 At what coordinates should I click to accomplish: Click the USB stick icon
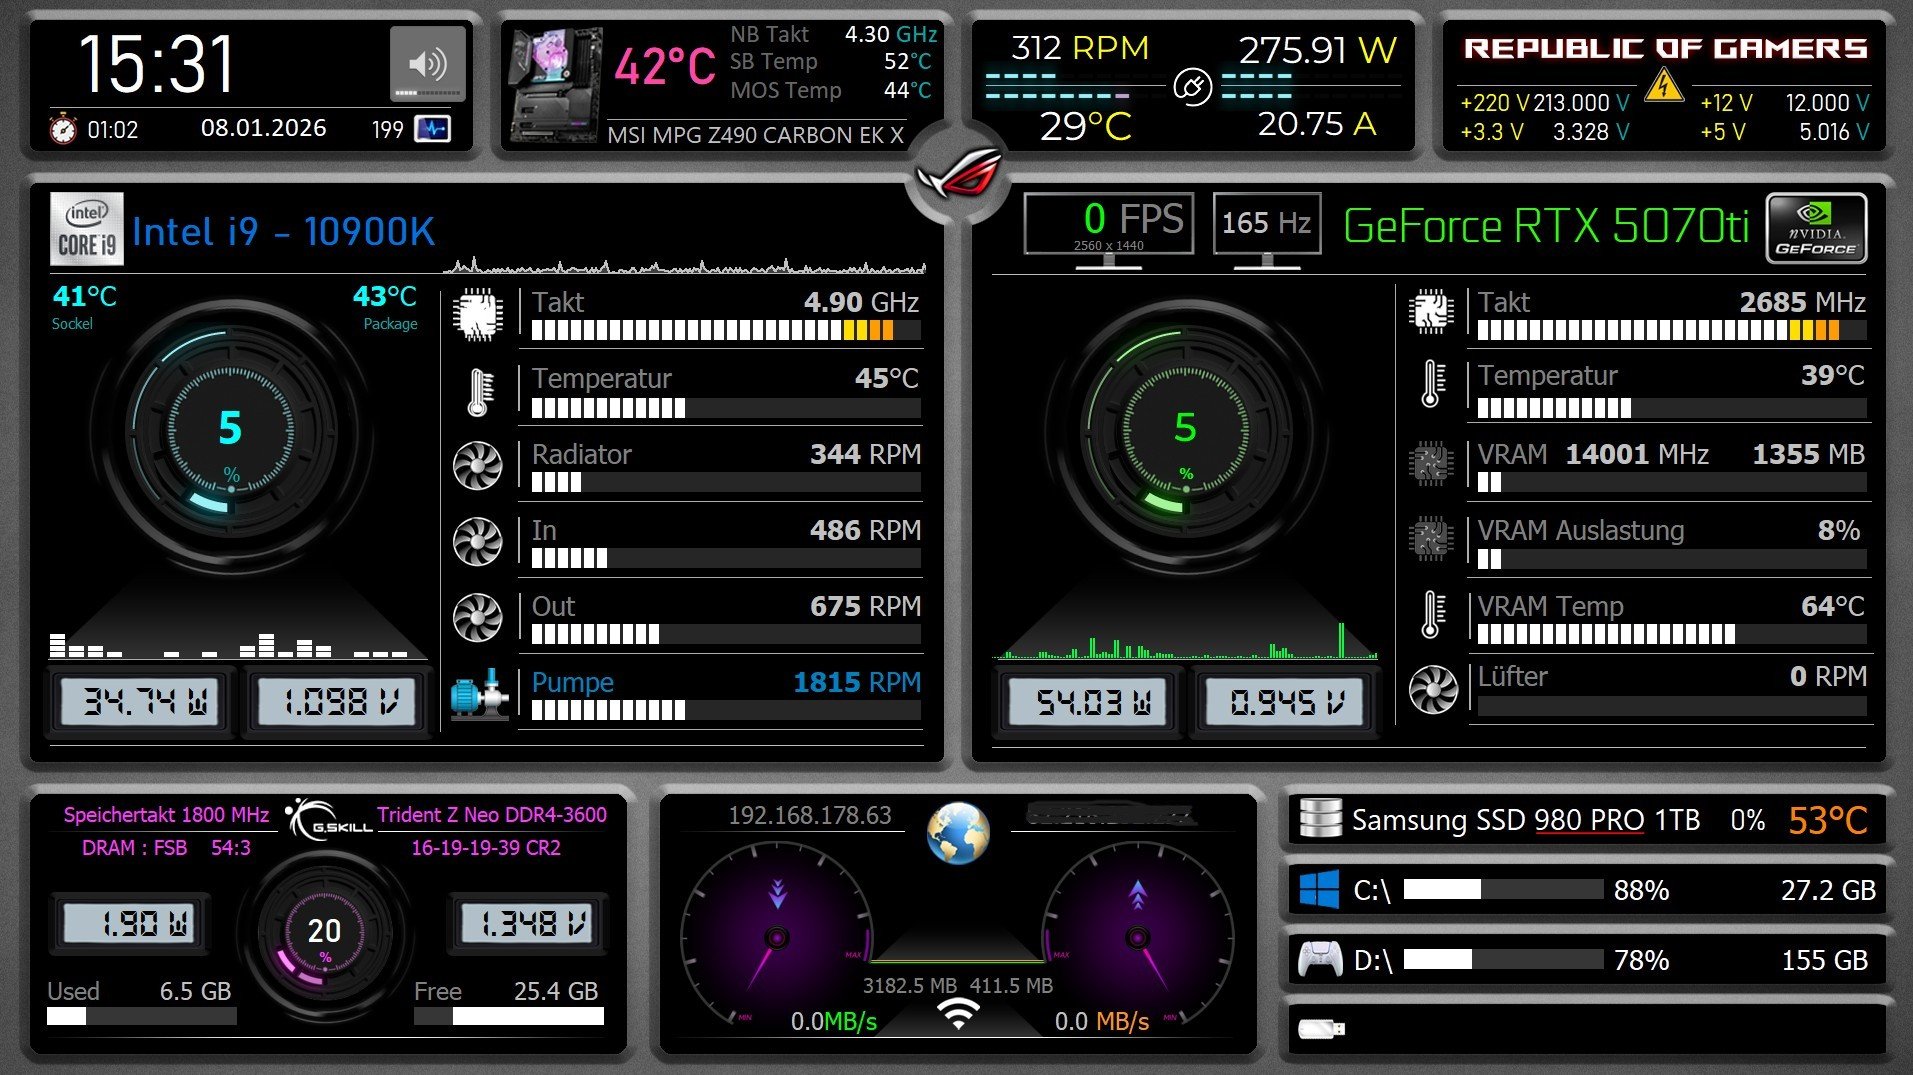[x=1321, y=1028]
